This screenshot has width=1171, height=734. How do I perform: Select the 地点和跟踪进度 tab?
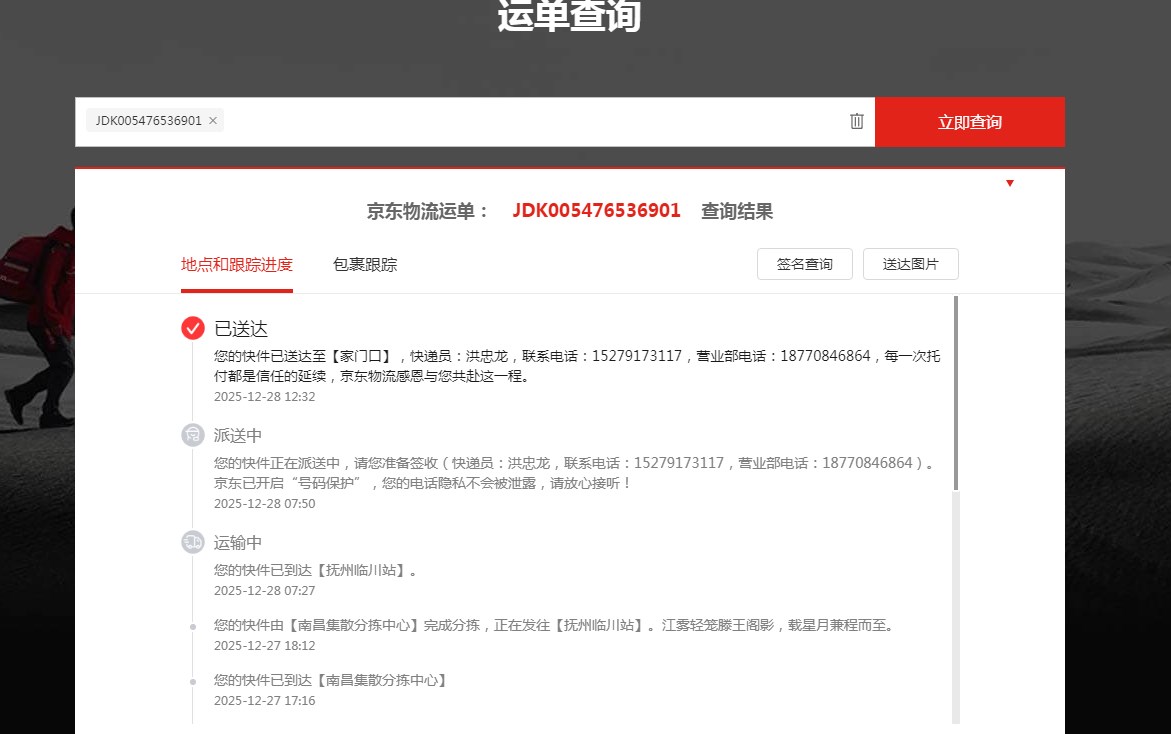(237, 265)
